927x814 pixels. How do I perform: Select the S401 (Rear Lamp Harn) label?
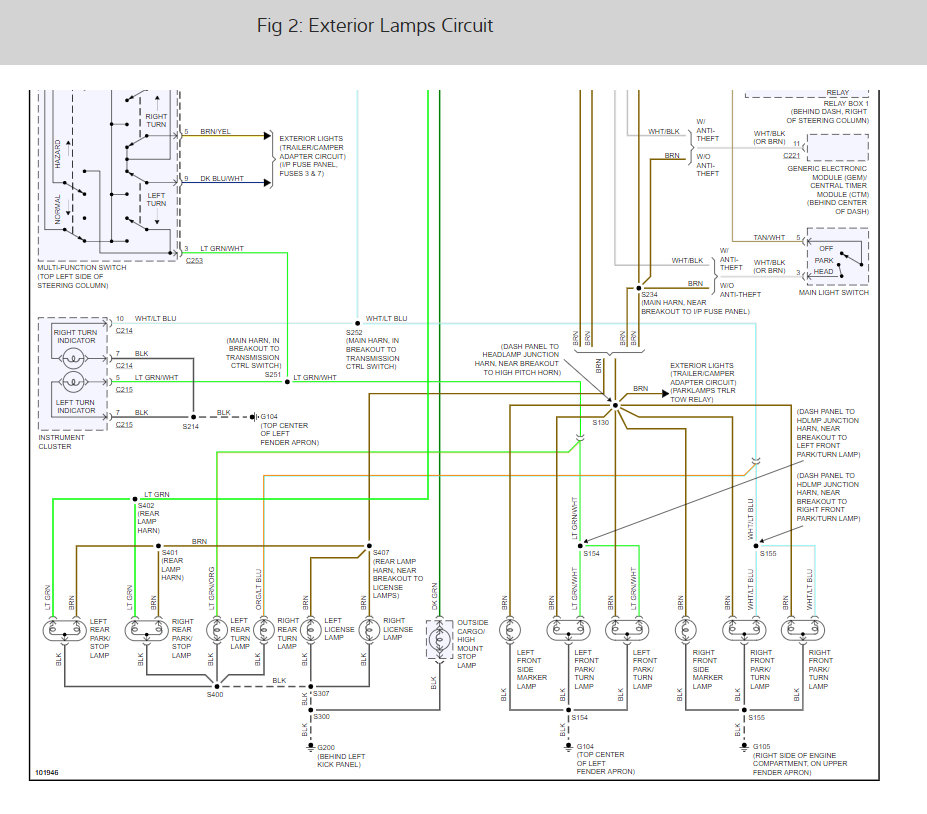point(172,565)
